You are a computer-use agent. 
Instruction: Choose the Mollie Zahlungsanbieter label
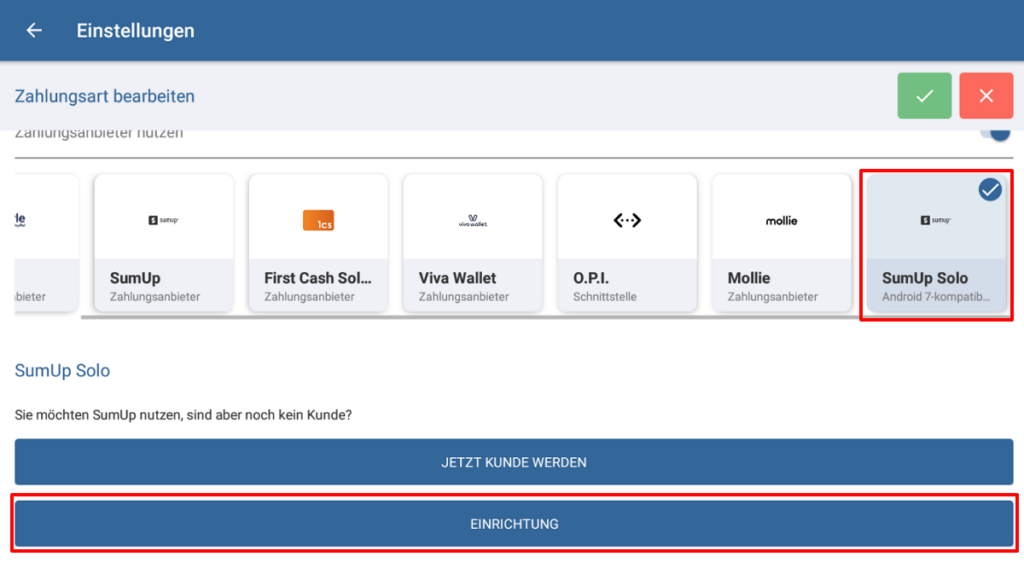click(773, 297)
